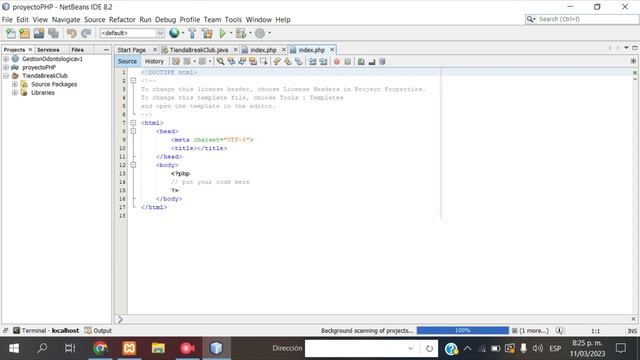Expand the proyectoPHP project node
The width and height of the screenshot is (640, 360).
pyautogui.click(x=6, y=67)
